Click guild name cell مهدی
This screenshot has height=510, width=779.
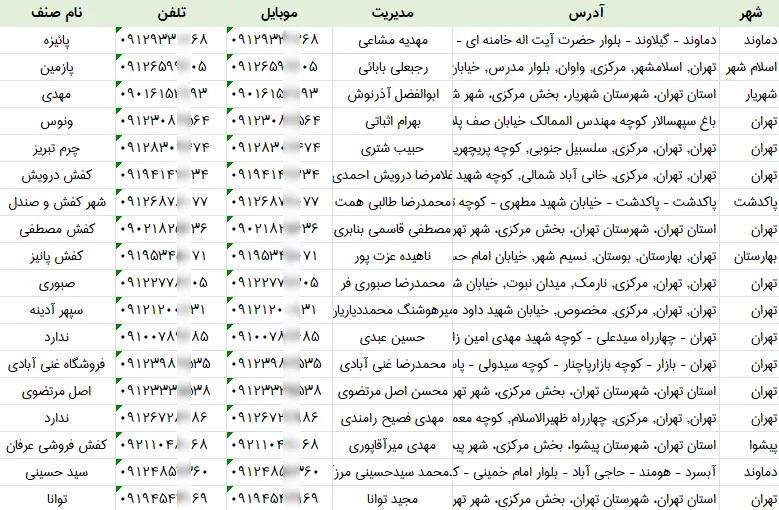(57, 94)
